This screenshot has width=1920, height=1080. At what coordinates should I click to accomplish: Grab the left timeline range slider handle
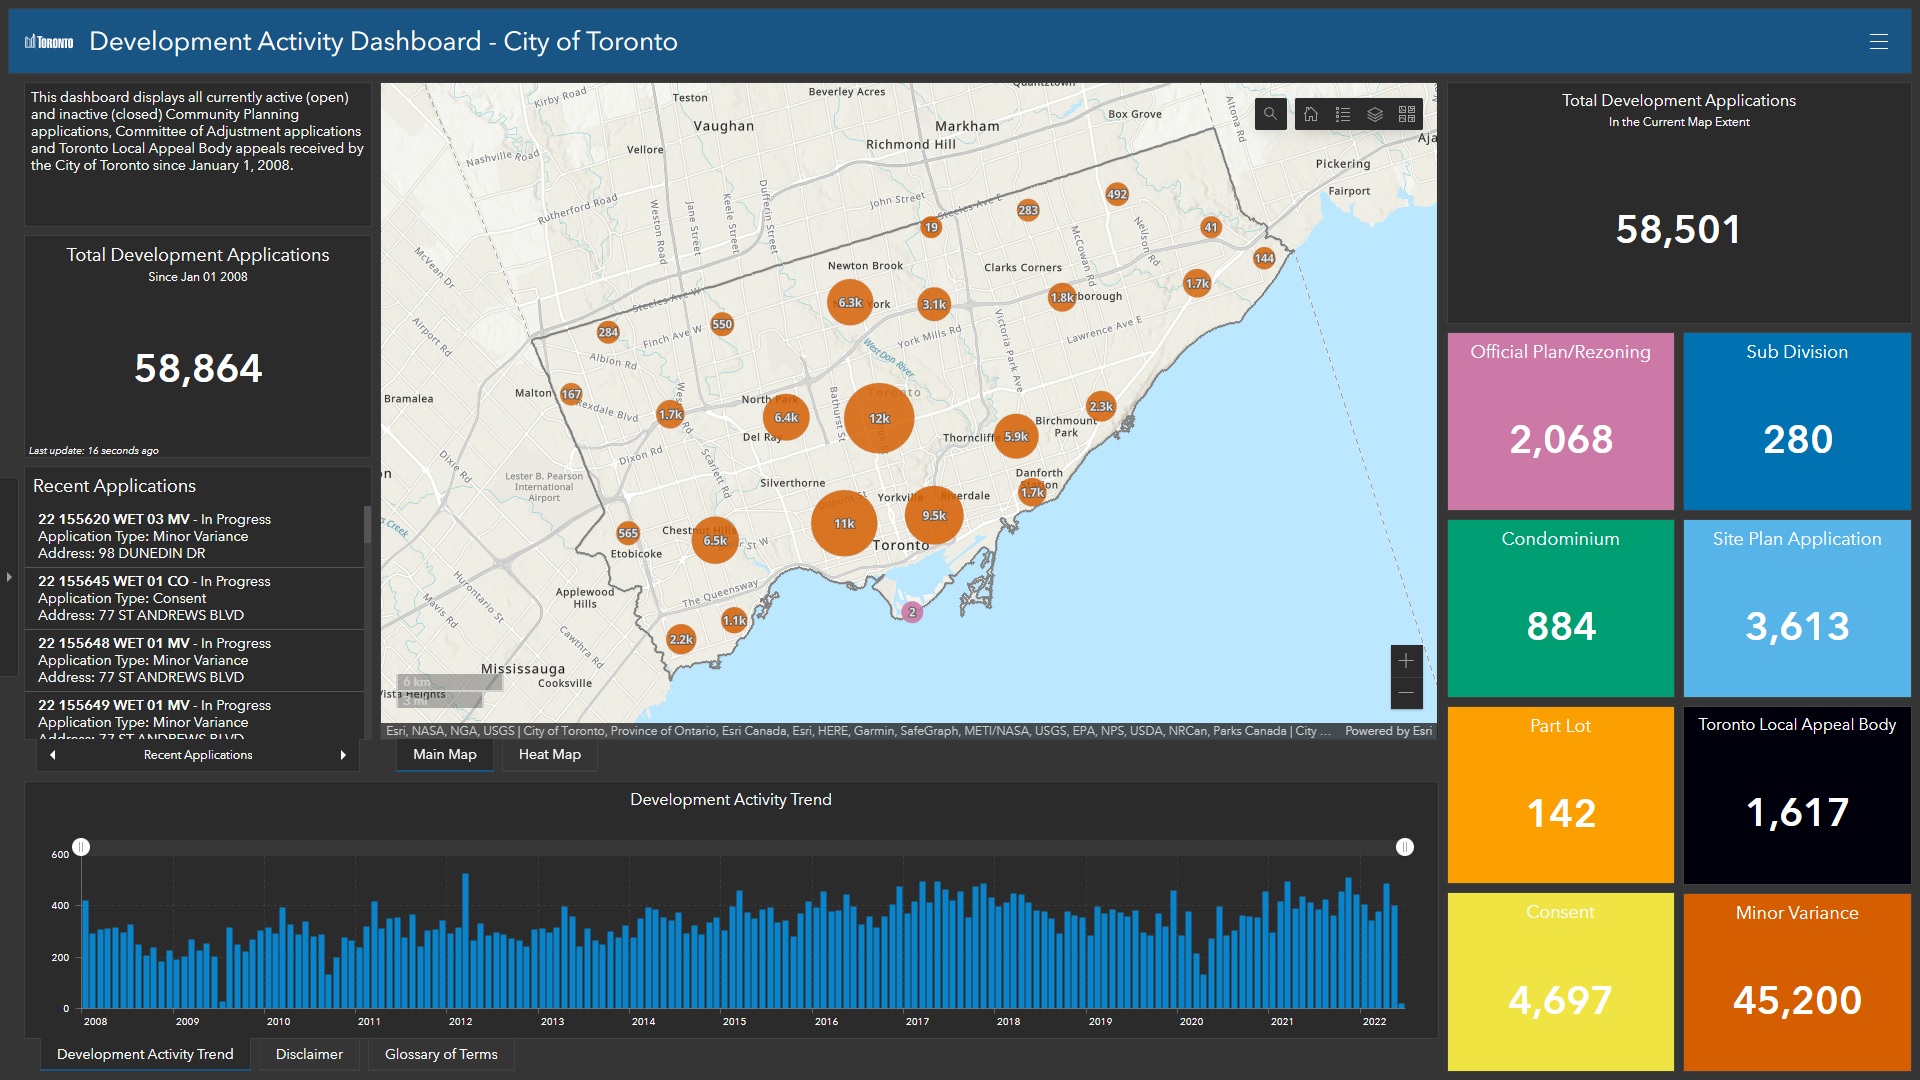click(81, 847)
